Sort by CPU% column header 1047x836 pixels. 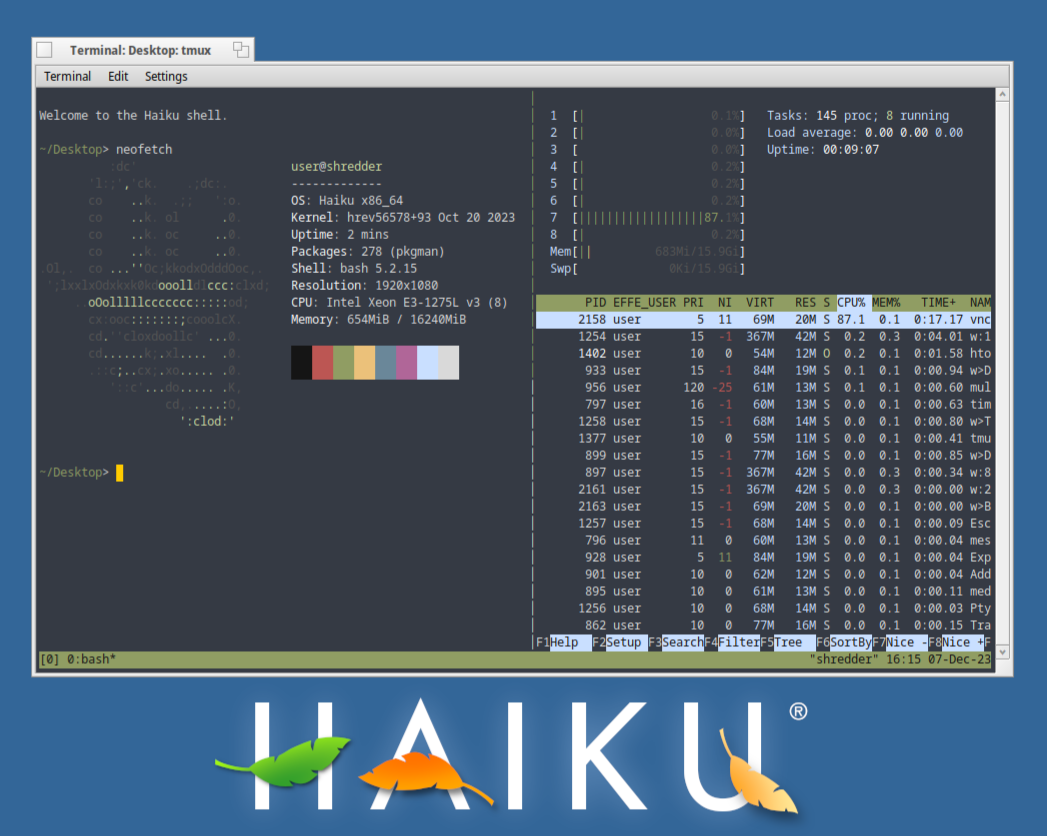point(851,302)
